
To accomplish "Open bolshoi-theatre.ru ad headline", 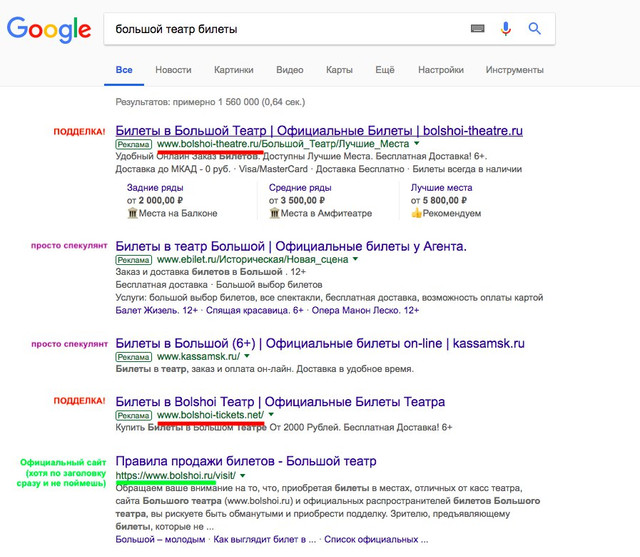I will click(x=319, y=131).
